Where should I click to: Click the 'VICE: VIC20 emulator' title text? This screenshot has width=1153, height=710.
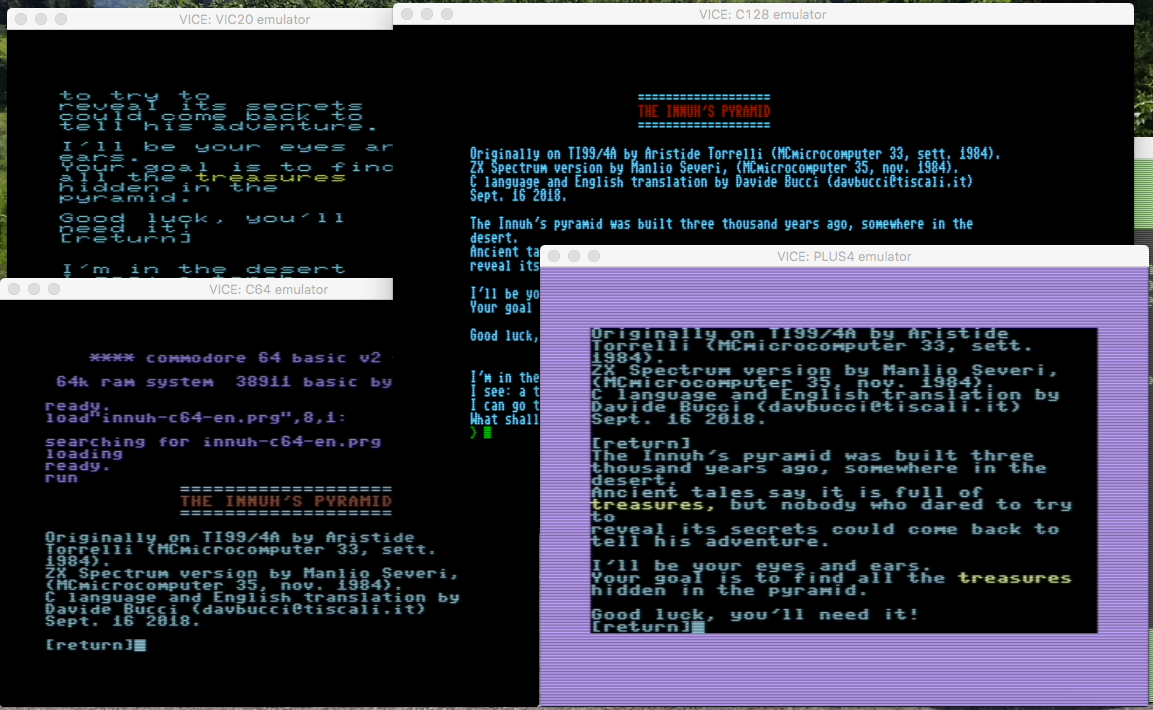tap(244, 20)
